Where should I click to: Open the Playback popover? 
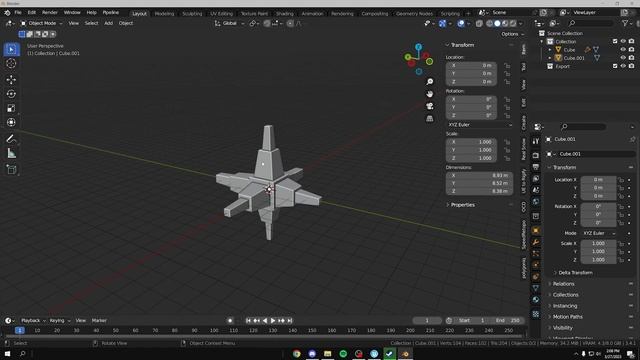tap(33, 321)
